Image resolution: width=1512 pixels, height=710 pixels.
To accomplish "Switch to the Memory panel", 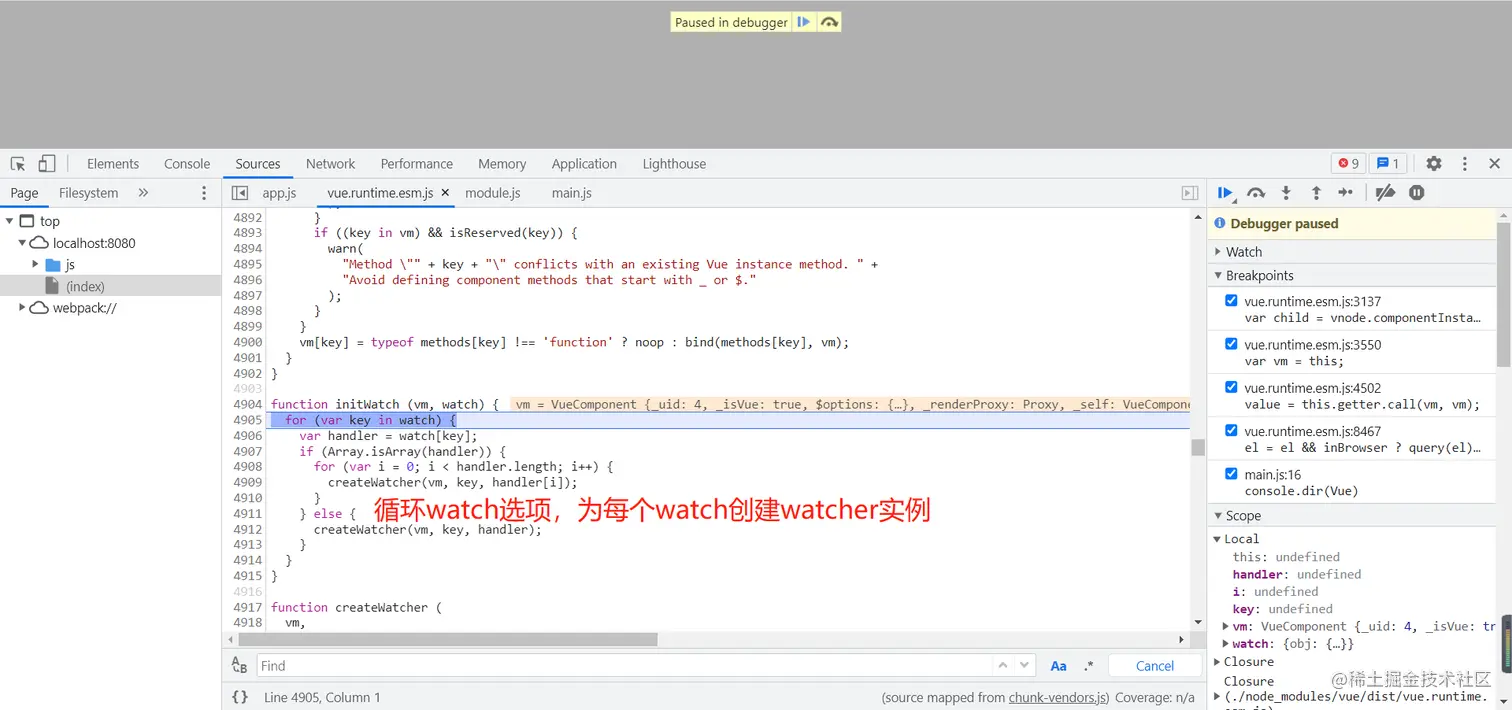I will coord(502,164).
